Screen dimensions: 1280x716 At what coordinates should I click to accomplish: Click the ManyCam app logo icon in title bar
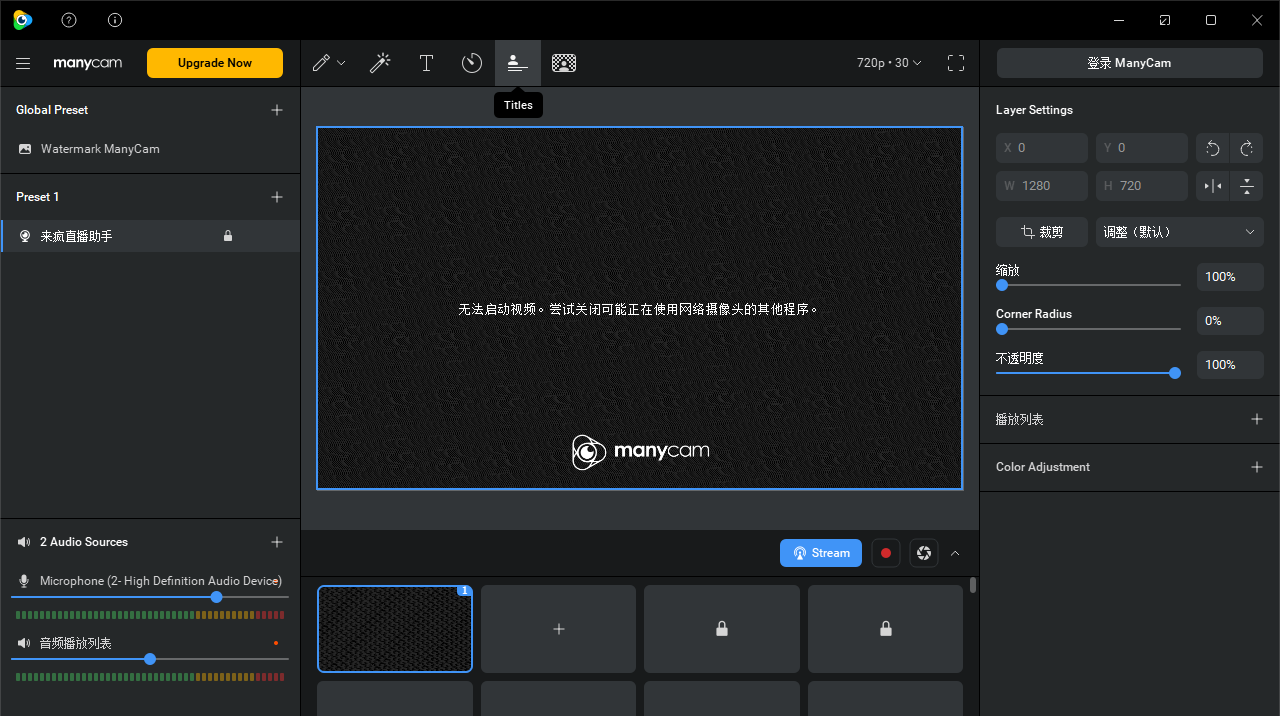22,20
